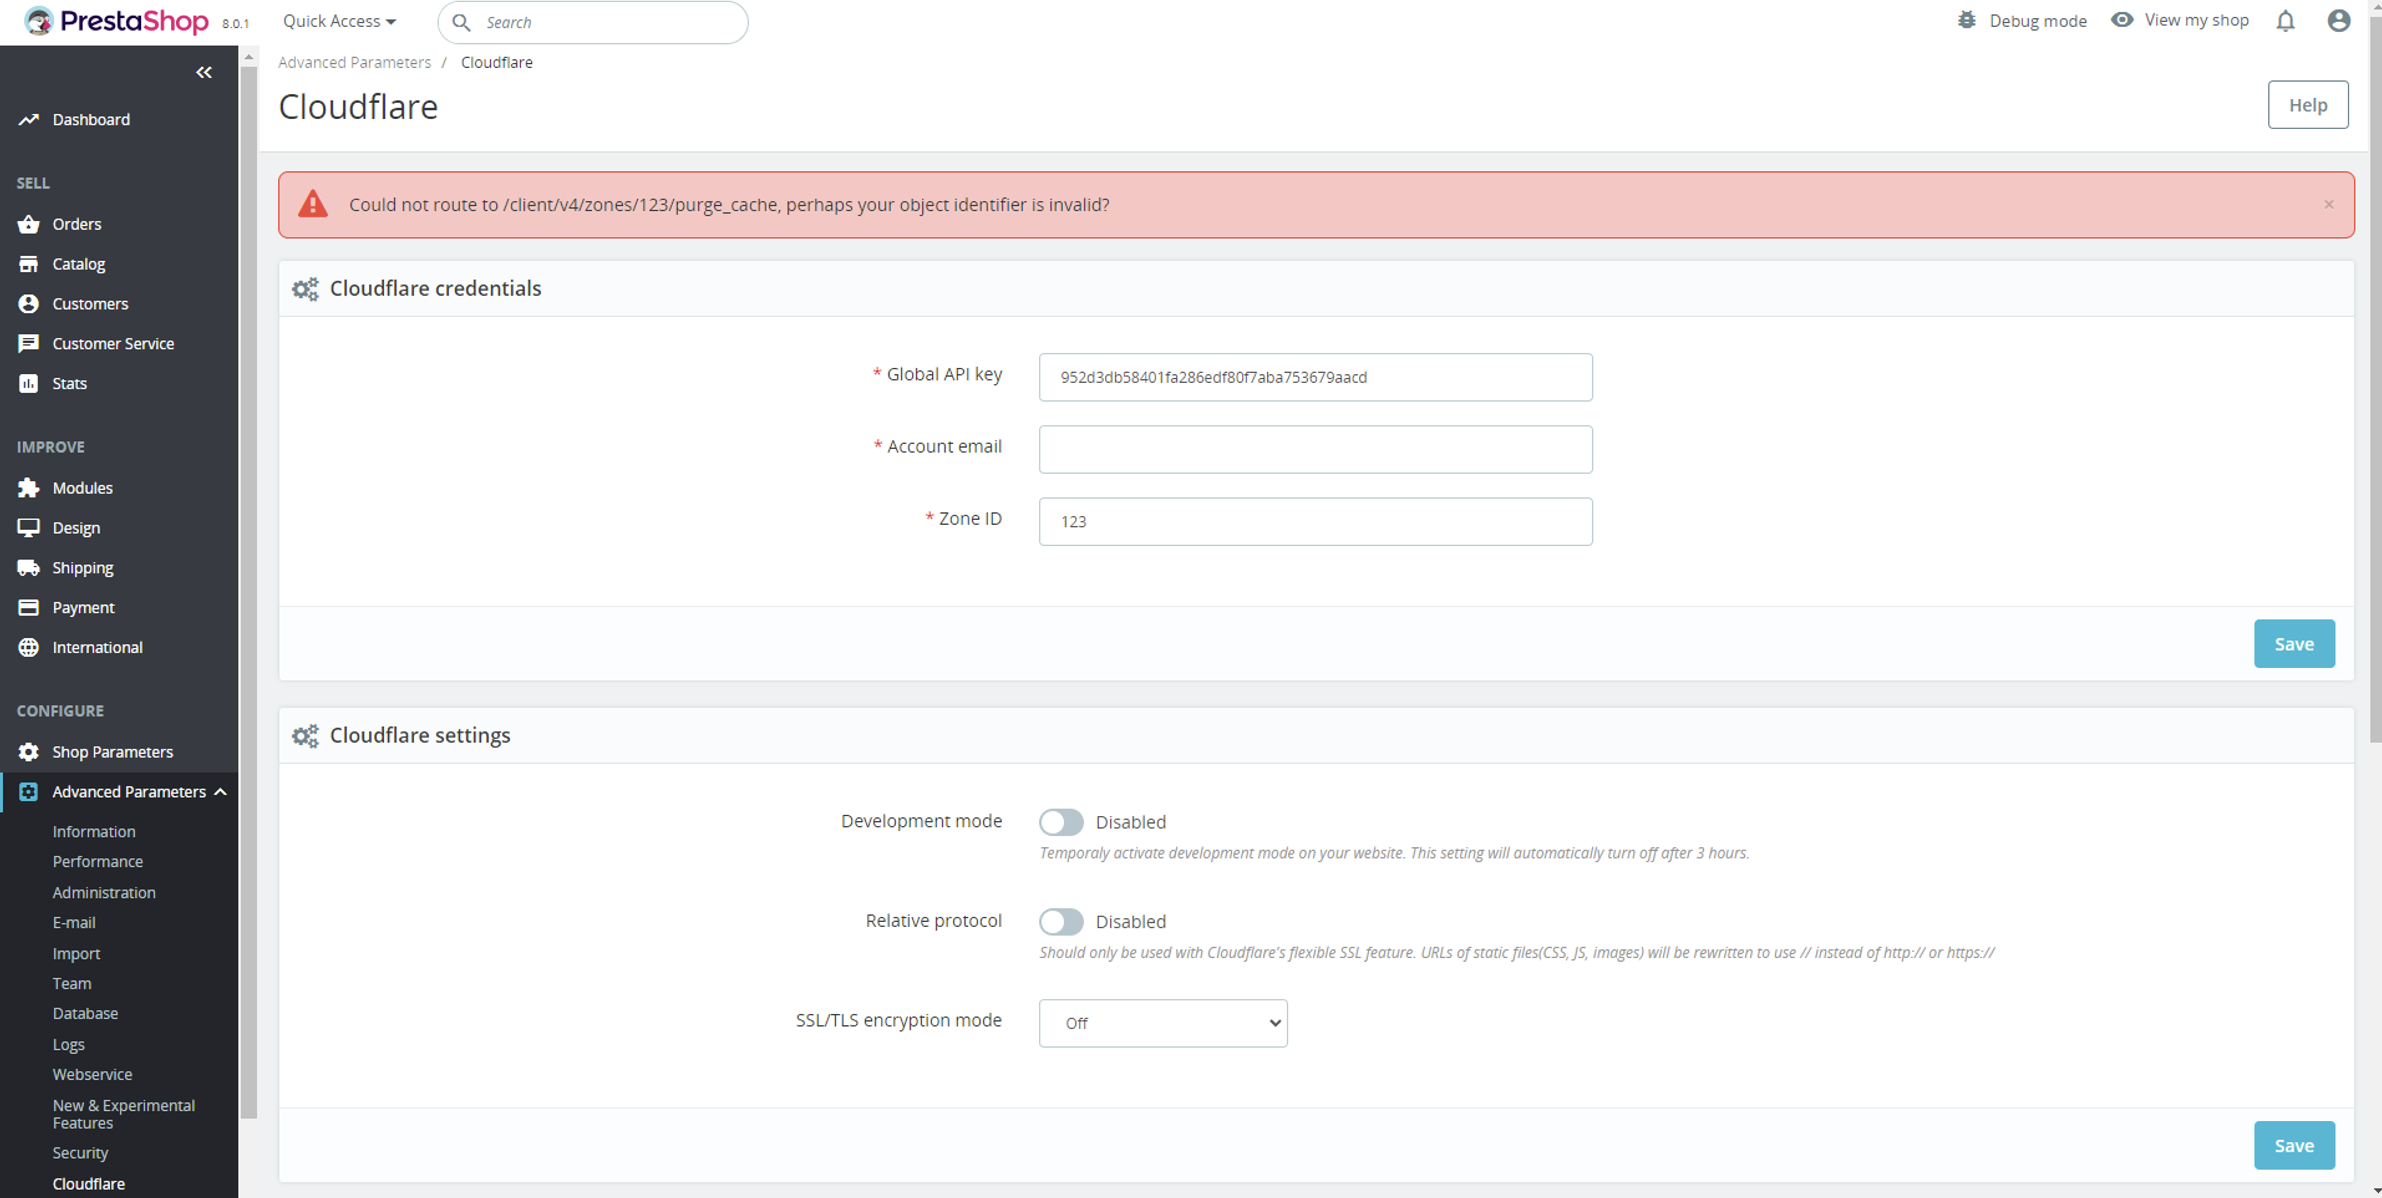Click the PrestaShop logo

click(116, 21)
